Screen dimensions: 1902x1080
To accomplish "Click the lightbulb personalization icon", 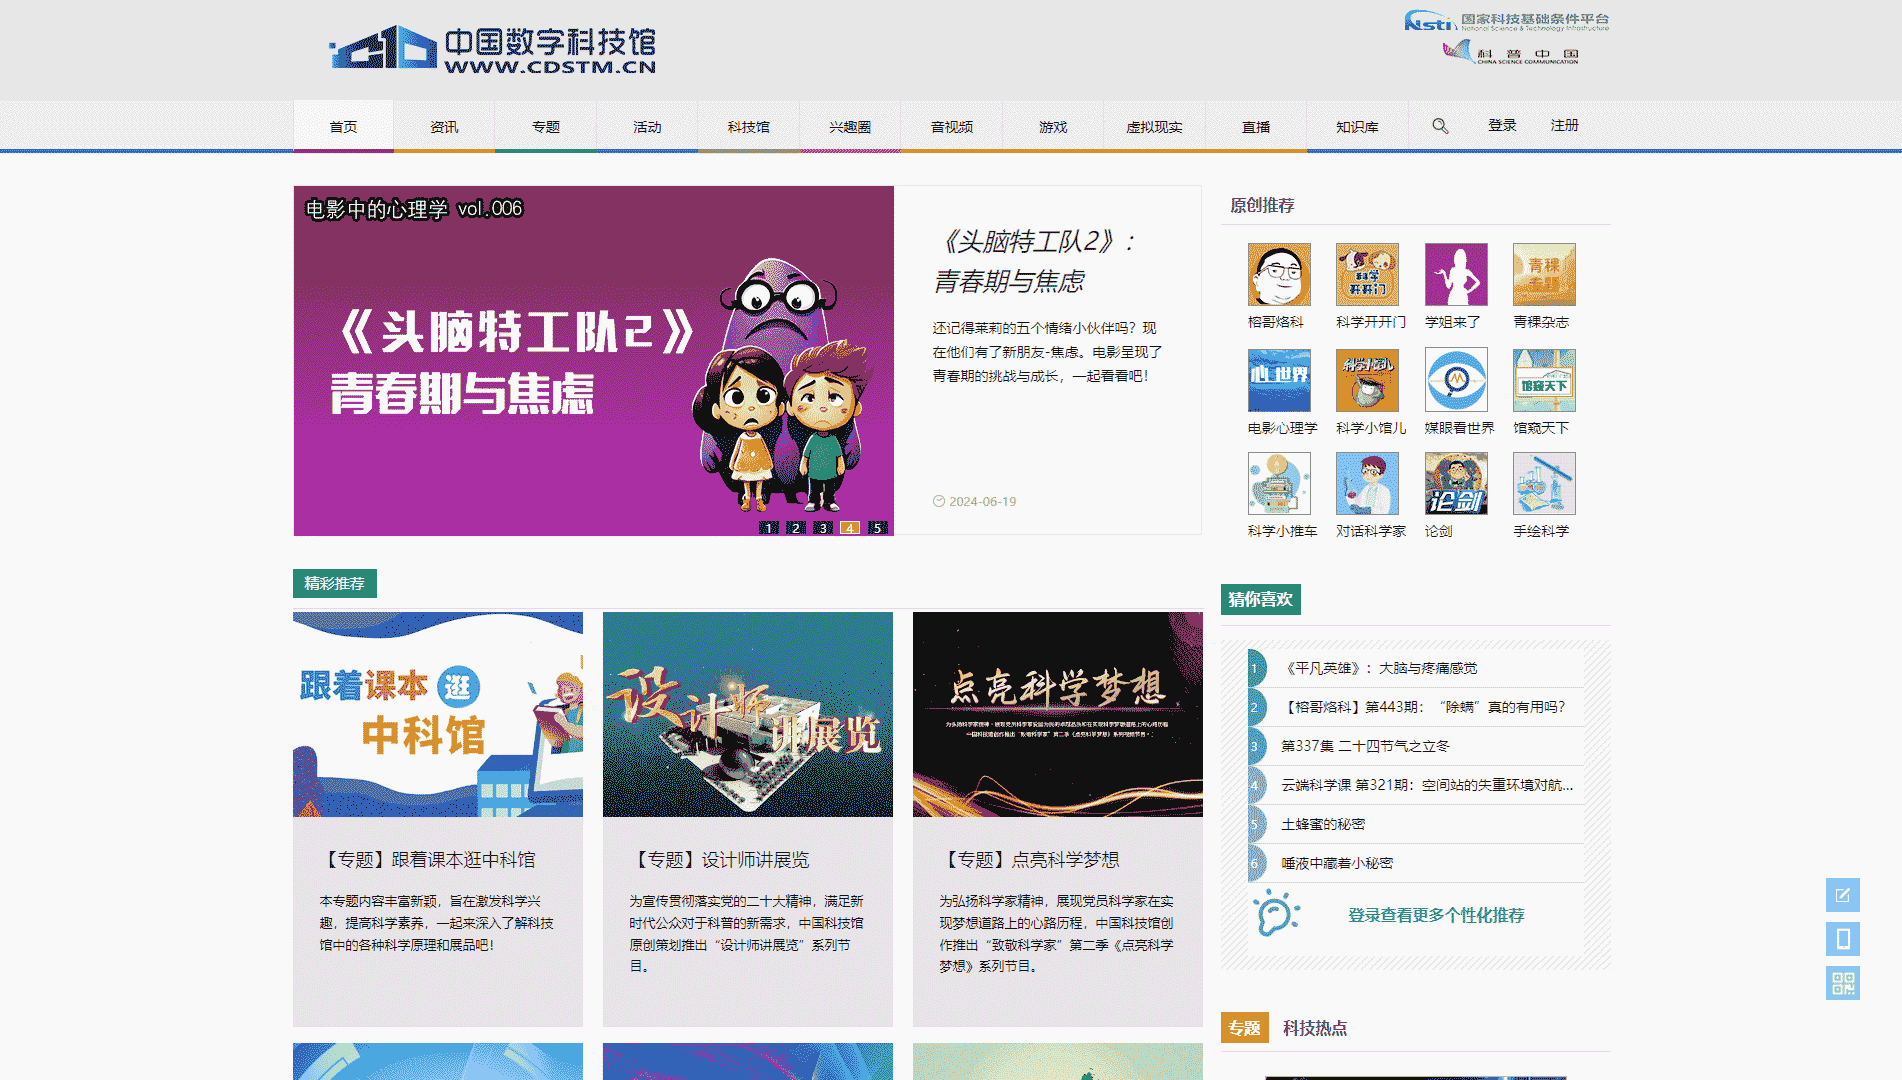I will (1275, 913).
